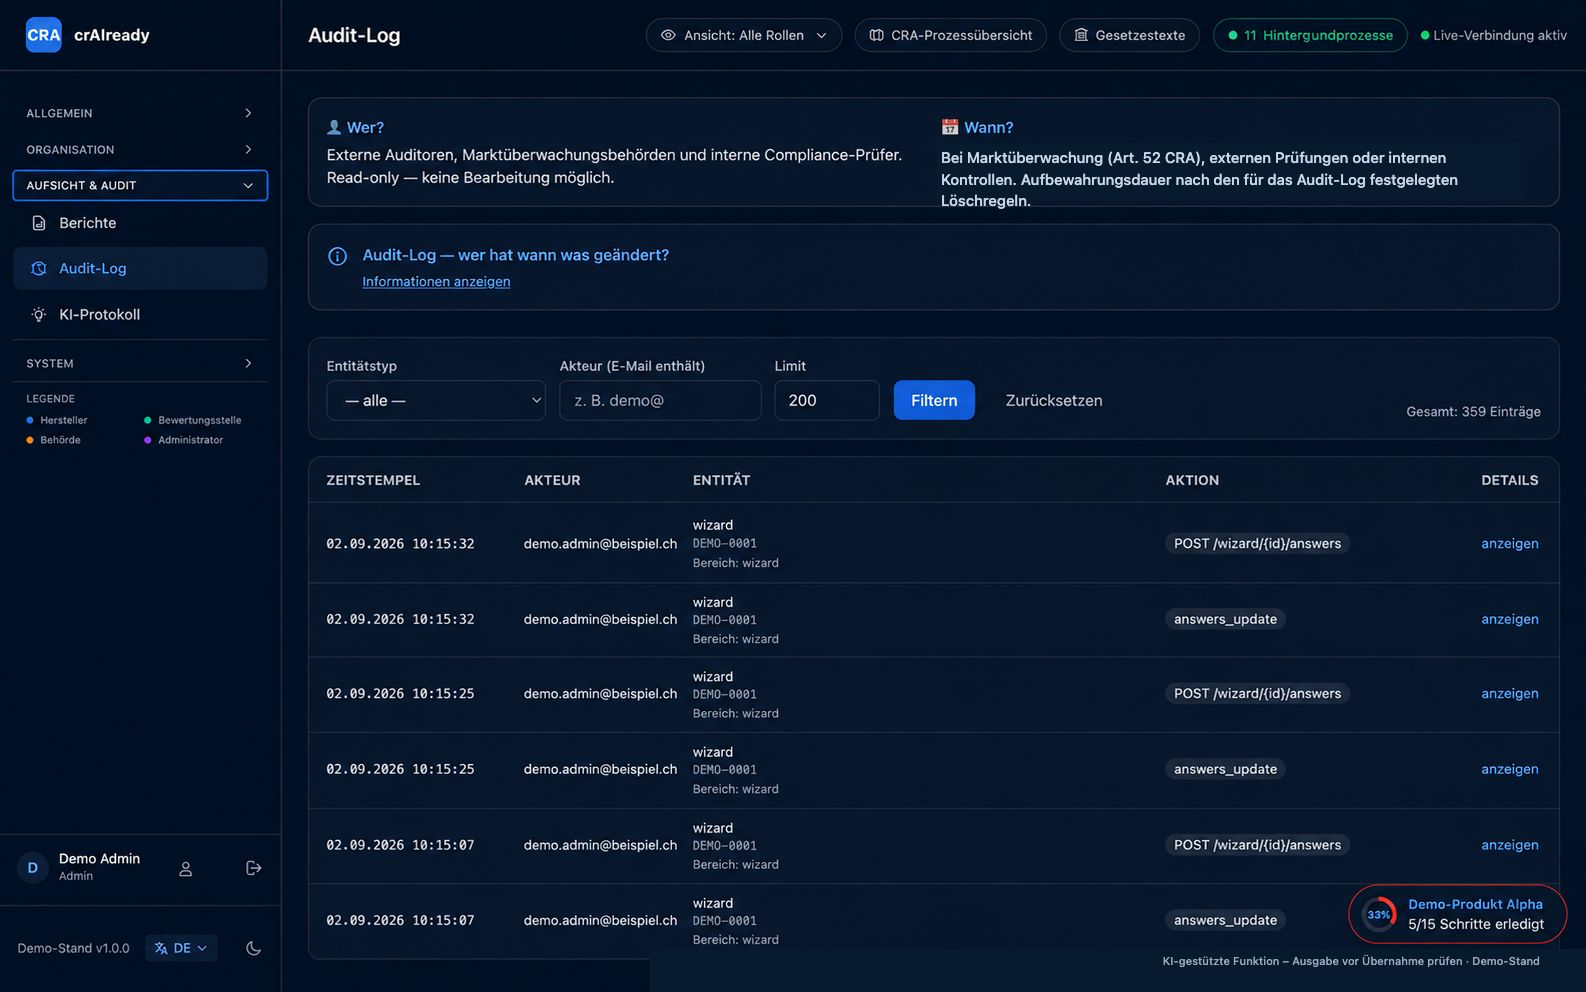Screen dimensions: 1586x992
Task: Click Demo Admin user name
Action: 99,859
